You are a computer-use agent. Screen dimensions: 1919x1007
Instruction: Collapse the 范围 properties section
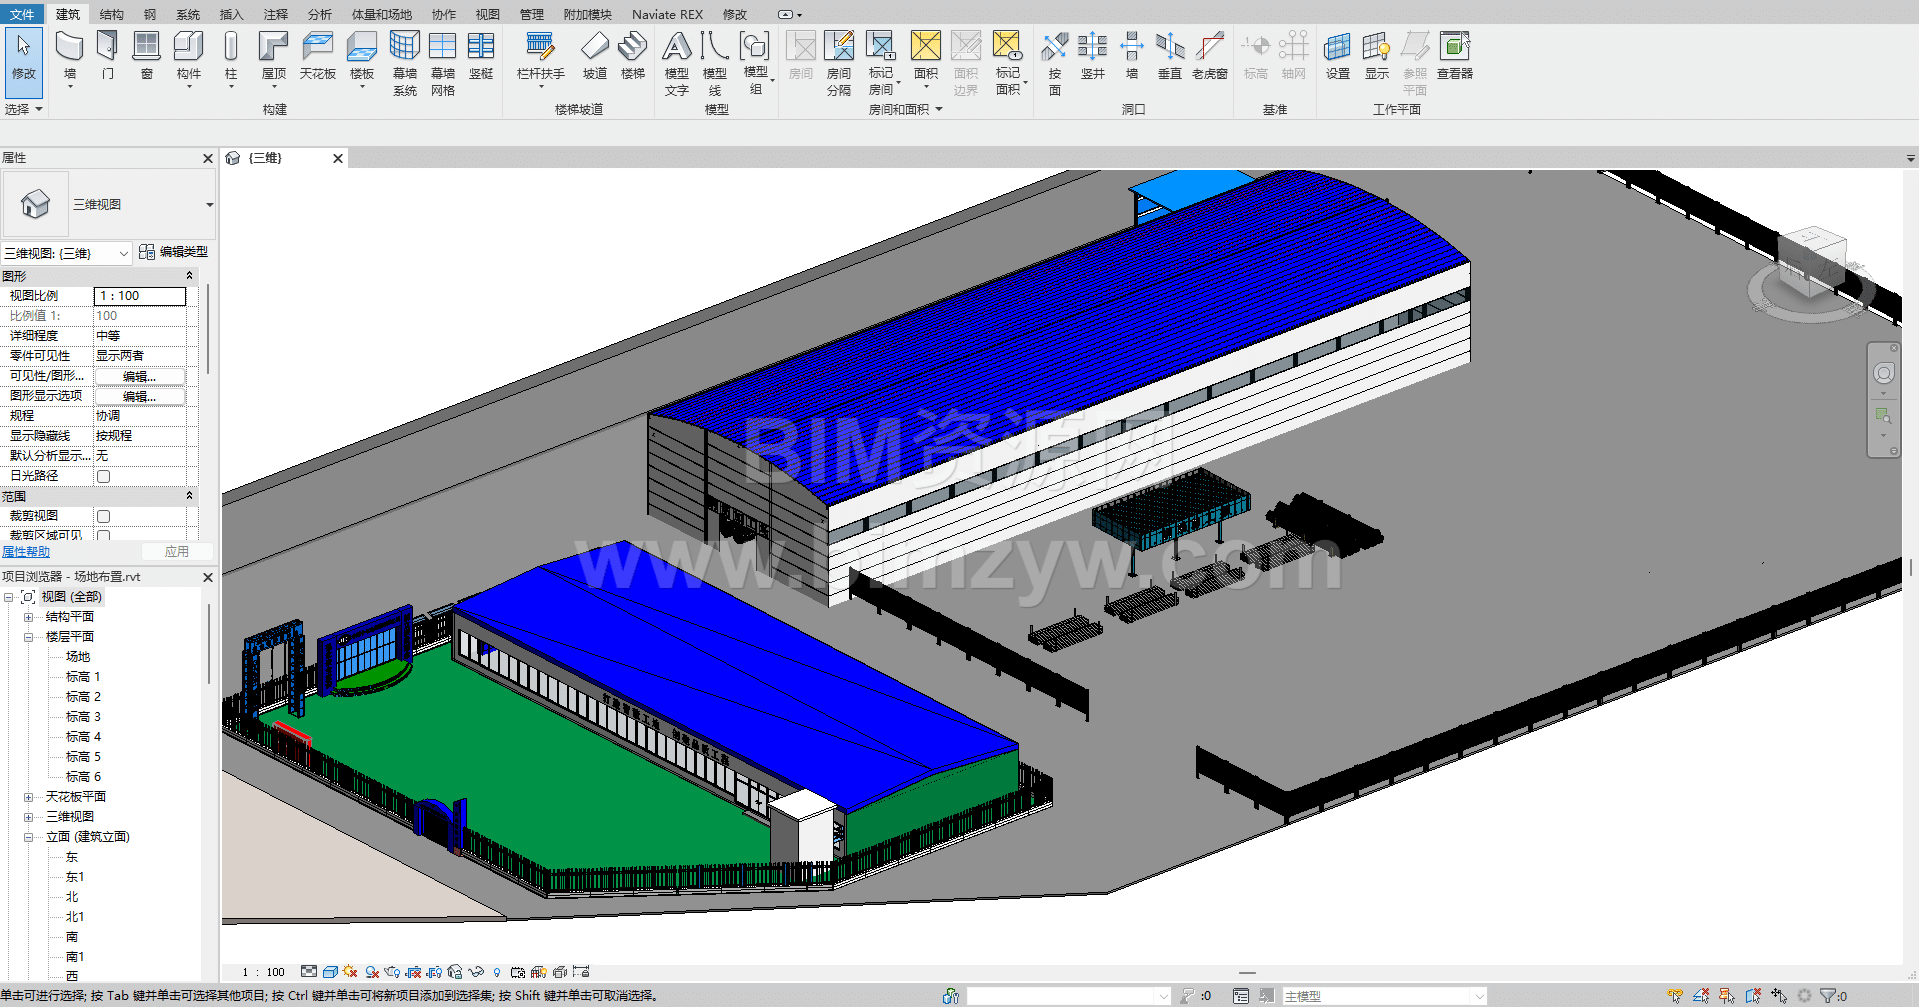click(x=189, y=496)
